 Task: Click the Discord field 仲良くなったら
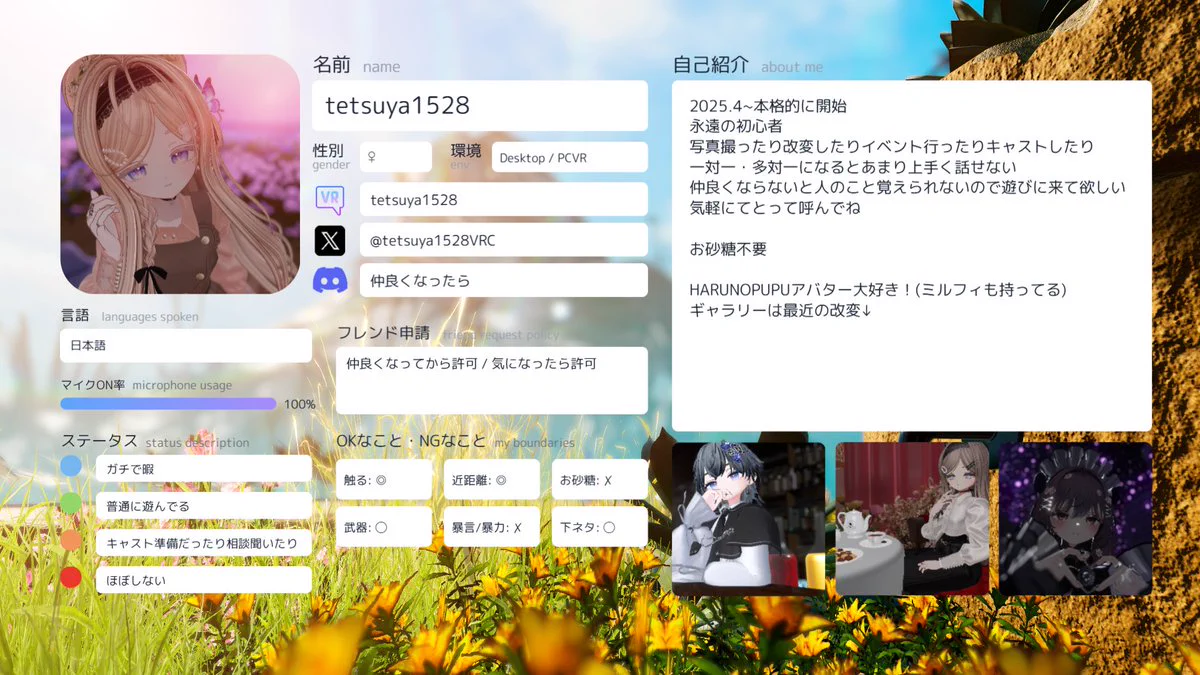(x=504, y=280)
